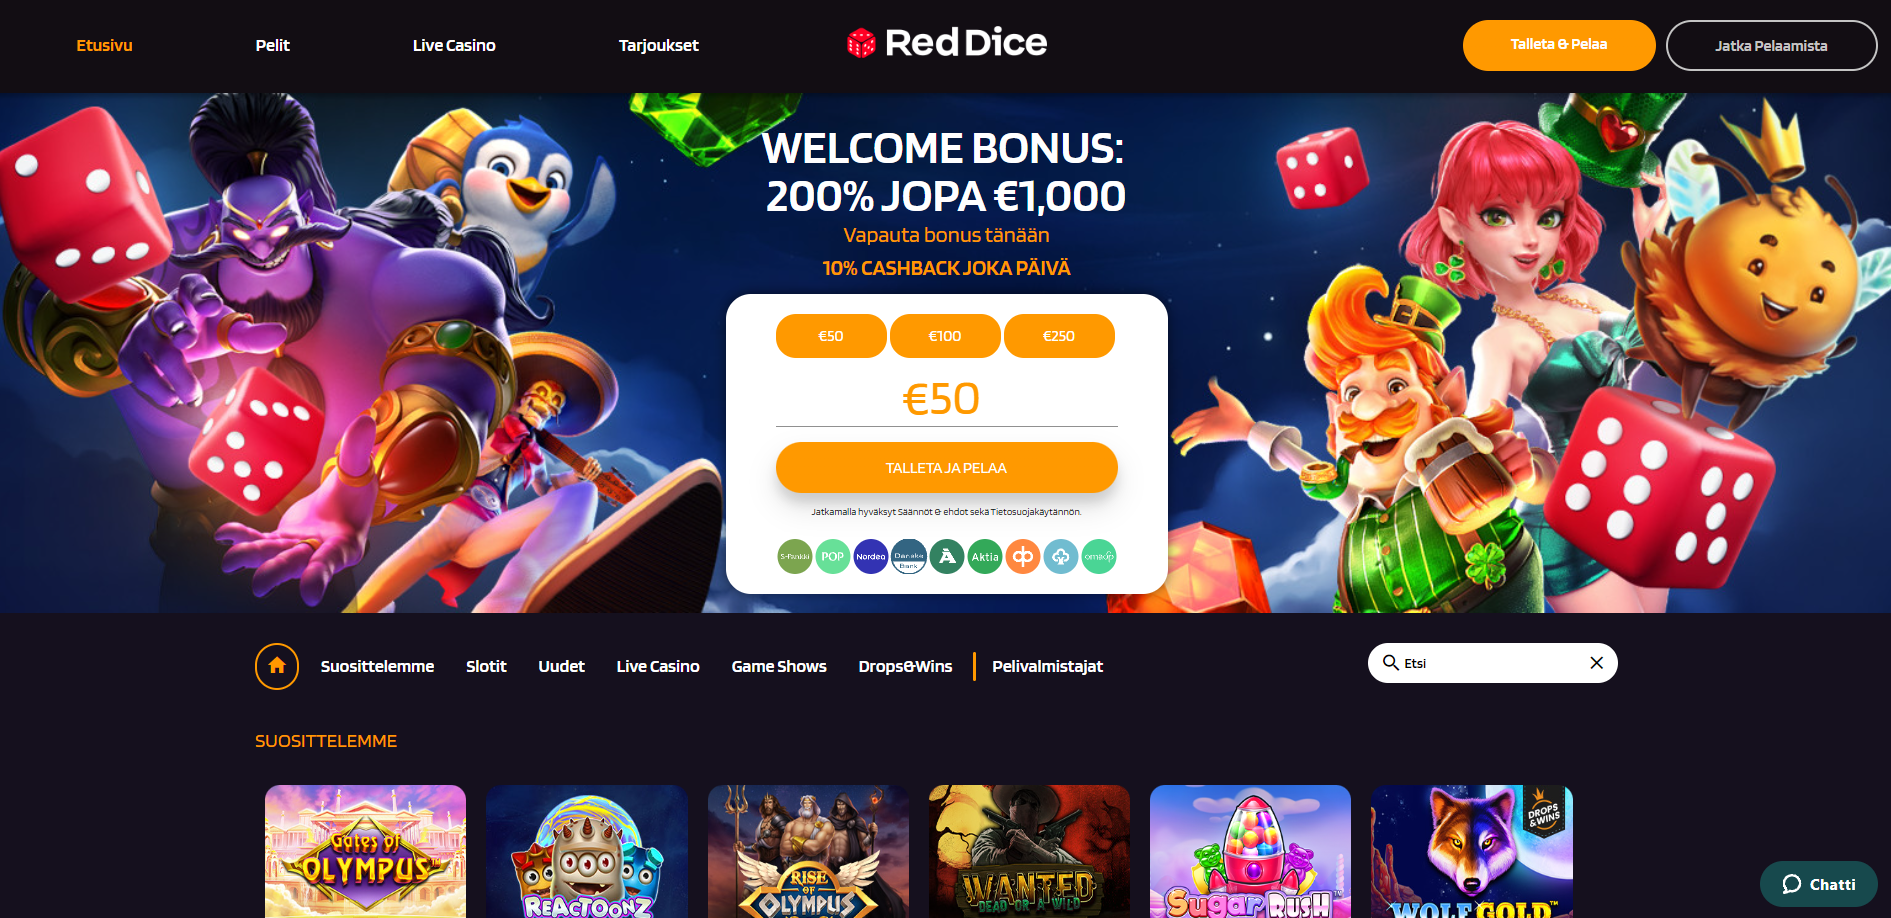
Task: Choose the S-Pankki payment icon
Action: (794, 556)
